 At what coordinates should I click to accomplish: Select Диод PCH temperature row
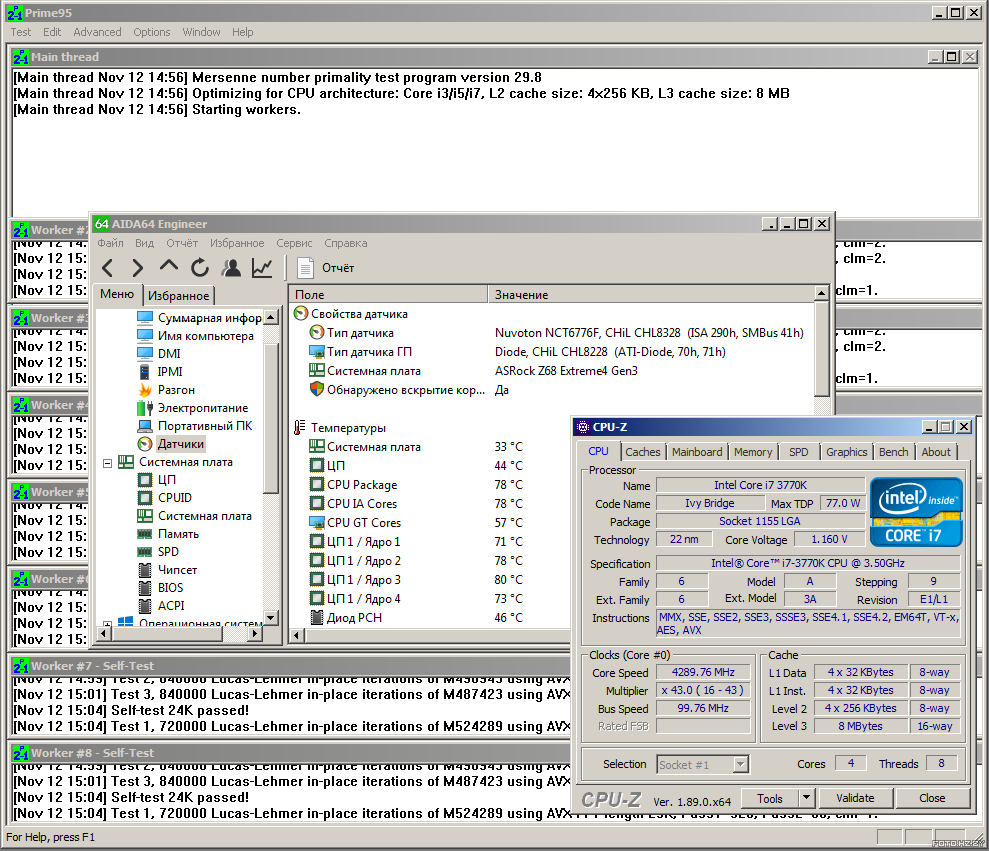[416, 618]
